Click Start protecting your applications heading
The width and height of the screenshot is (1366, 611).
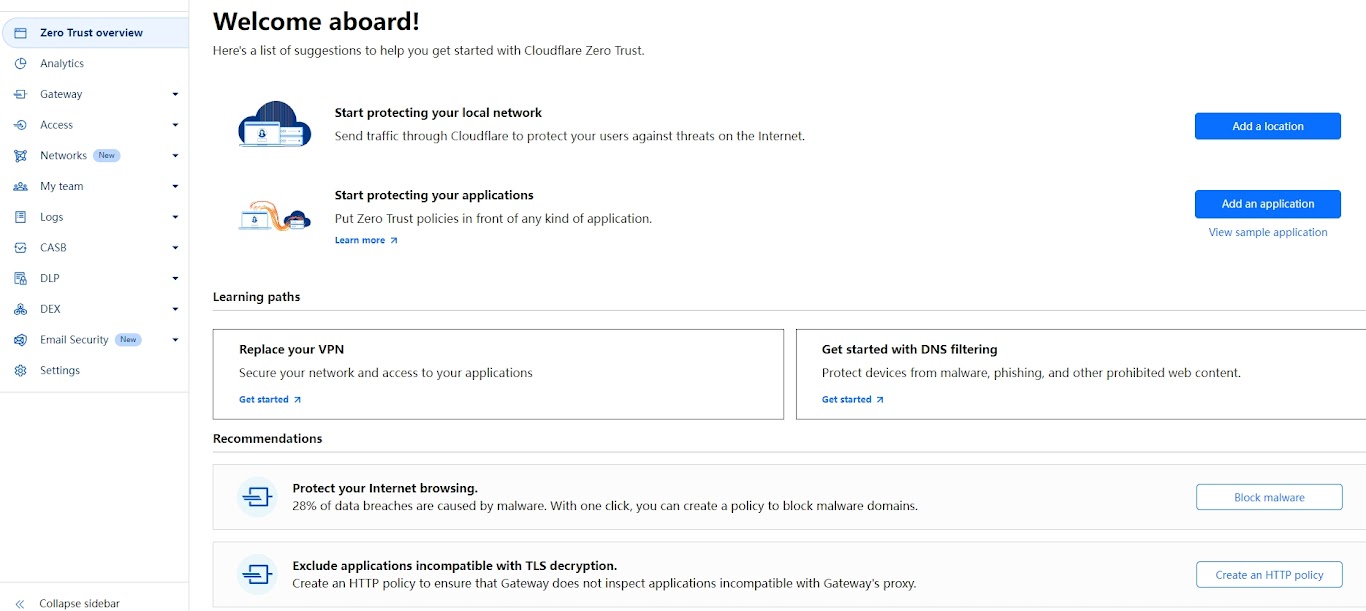(x=434, y=195)
